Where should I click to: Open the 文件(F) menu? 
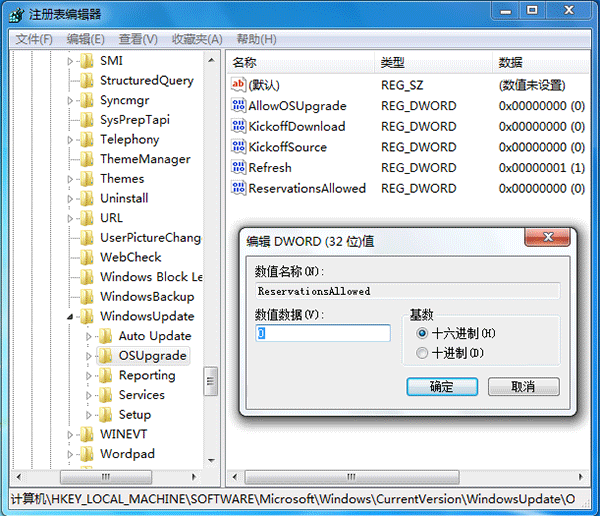(34, 39)
